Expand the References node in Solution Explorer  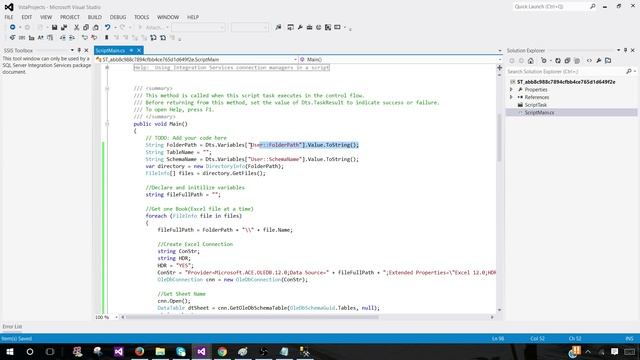tap(511, 97)
